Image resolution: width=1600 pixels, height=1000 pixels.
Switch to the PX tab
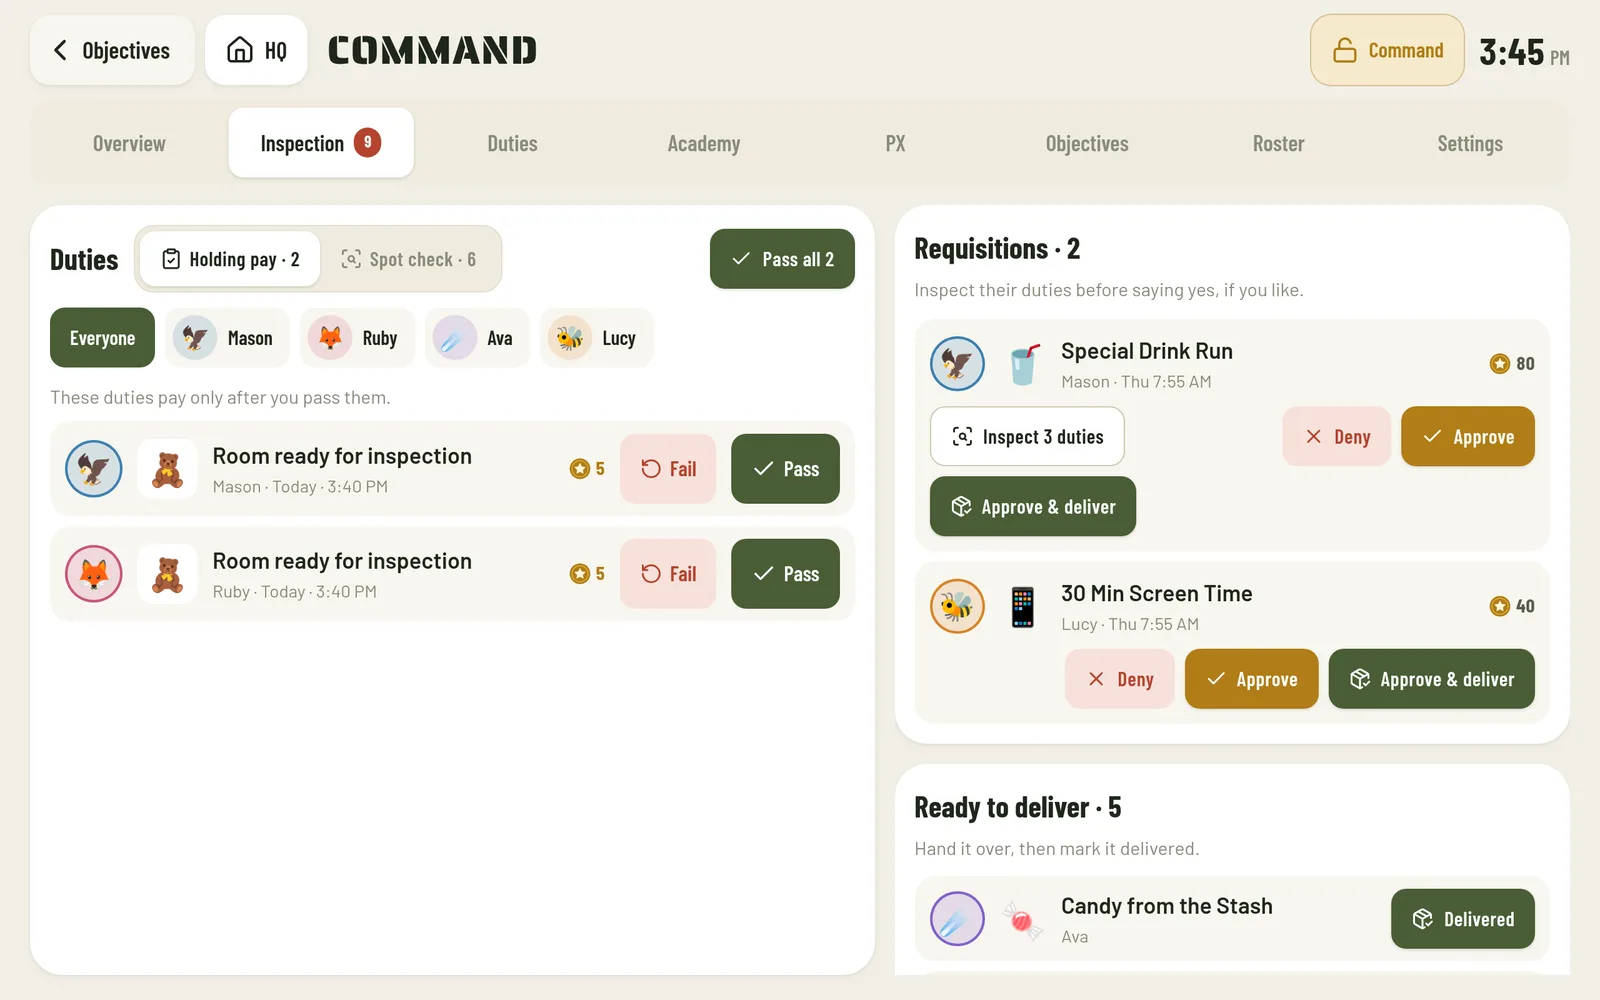[895, 143]
